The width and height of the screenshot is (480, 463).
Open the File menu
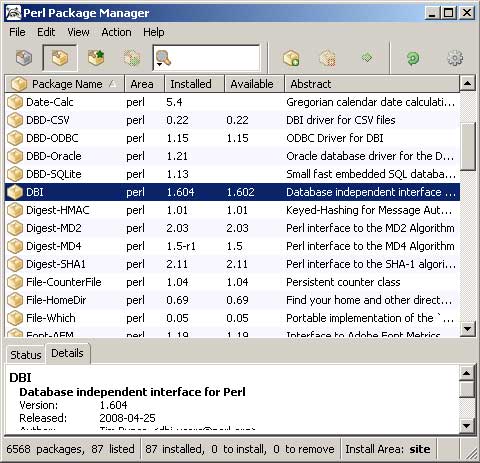point(17,32)
